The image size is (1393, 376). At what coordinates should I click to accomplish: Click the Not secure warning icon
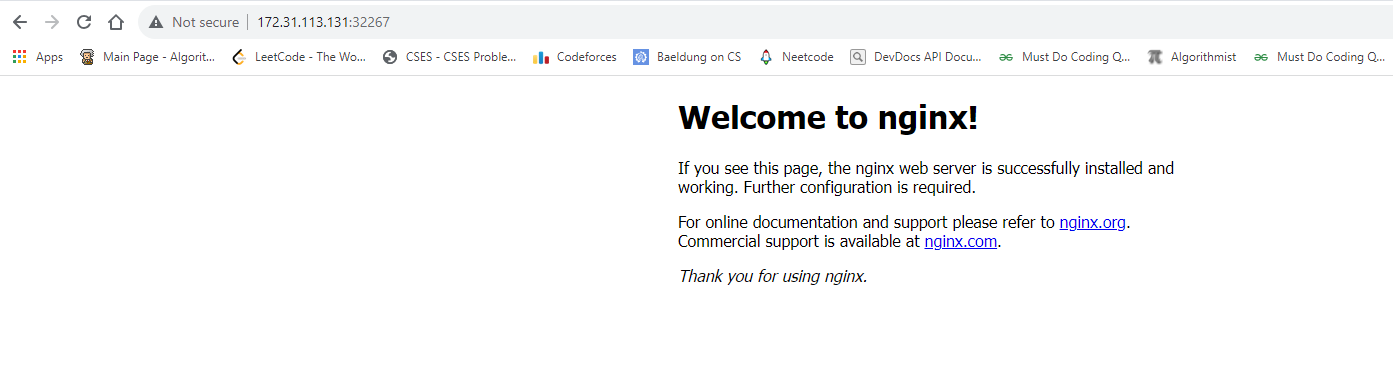pos(156,22)
